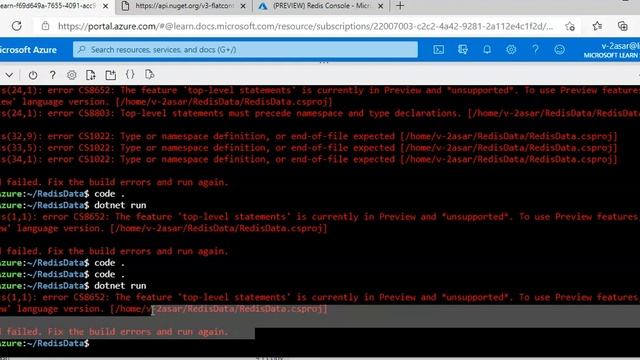Image resolution: width=640 pixels, height=360 pixels.
Task: Expand the shell type dropdown chevron
Action: [x=9, y=75]
